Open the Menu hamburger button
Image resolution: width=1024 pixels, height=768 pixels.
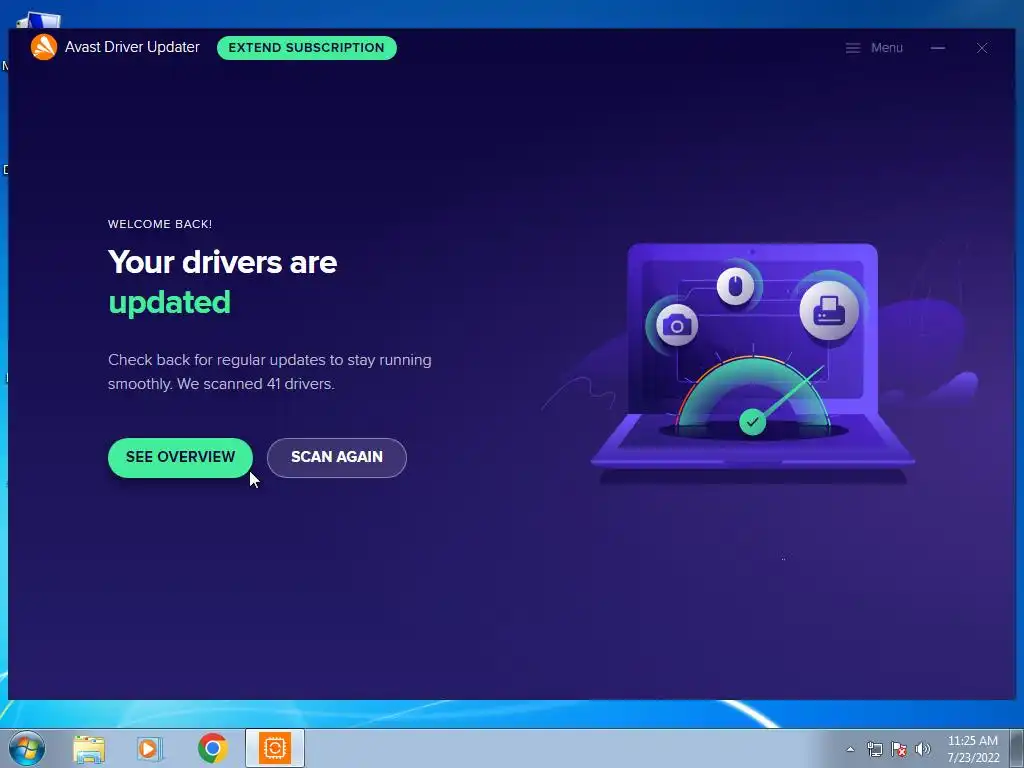pos(874,48)
